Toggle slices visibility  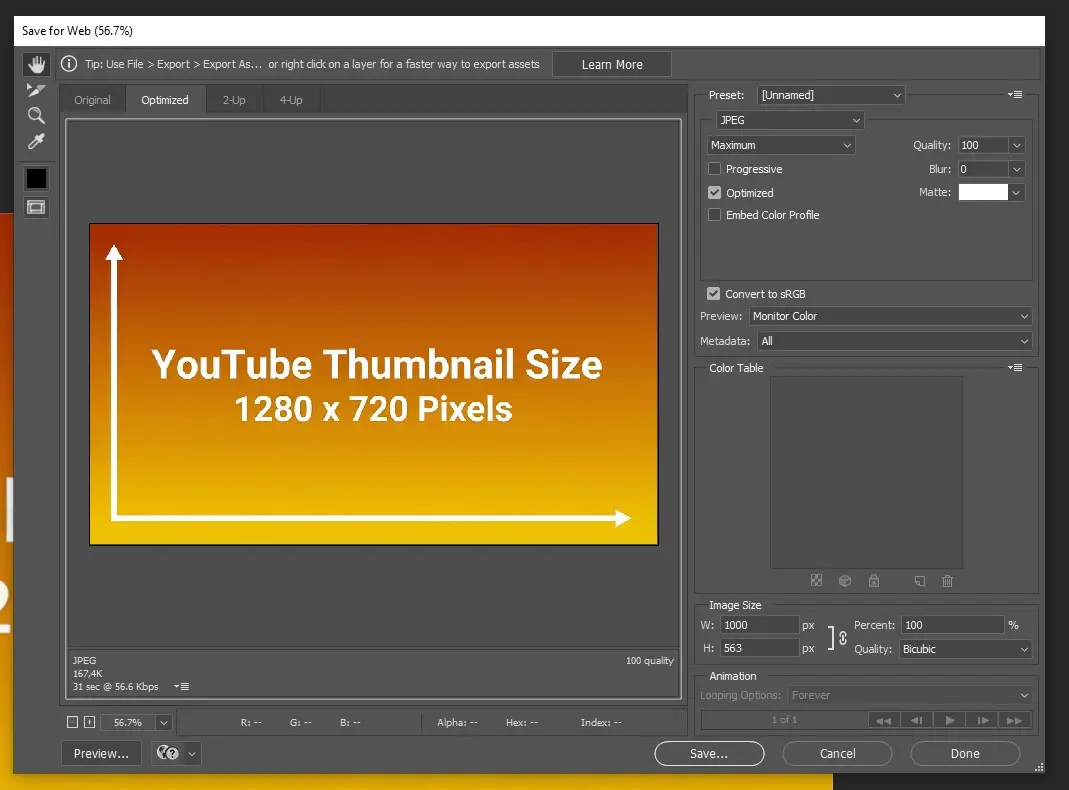(x=36, y=207)
